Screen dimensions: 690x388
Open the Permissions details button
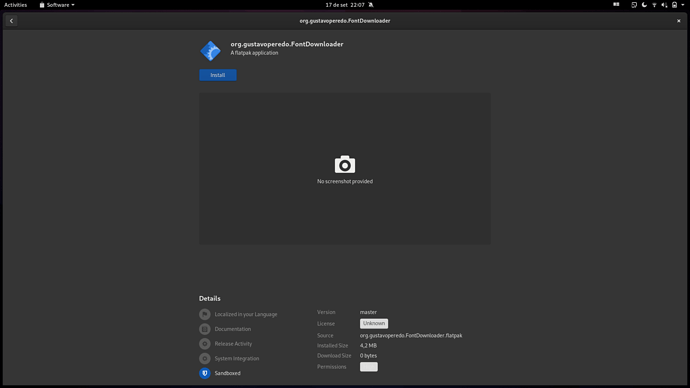click(x=369, y=366)
